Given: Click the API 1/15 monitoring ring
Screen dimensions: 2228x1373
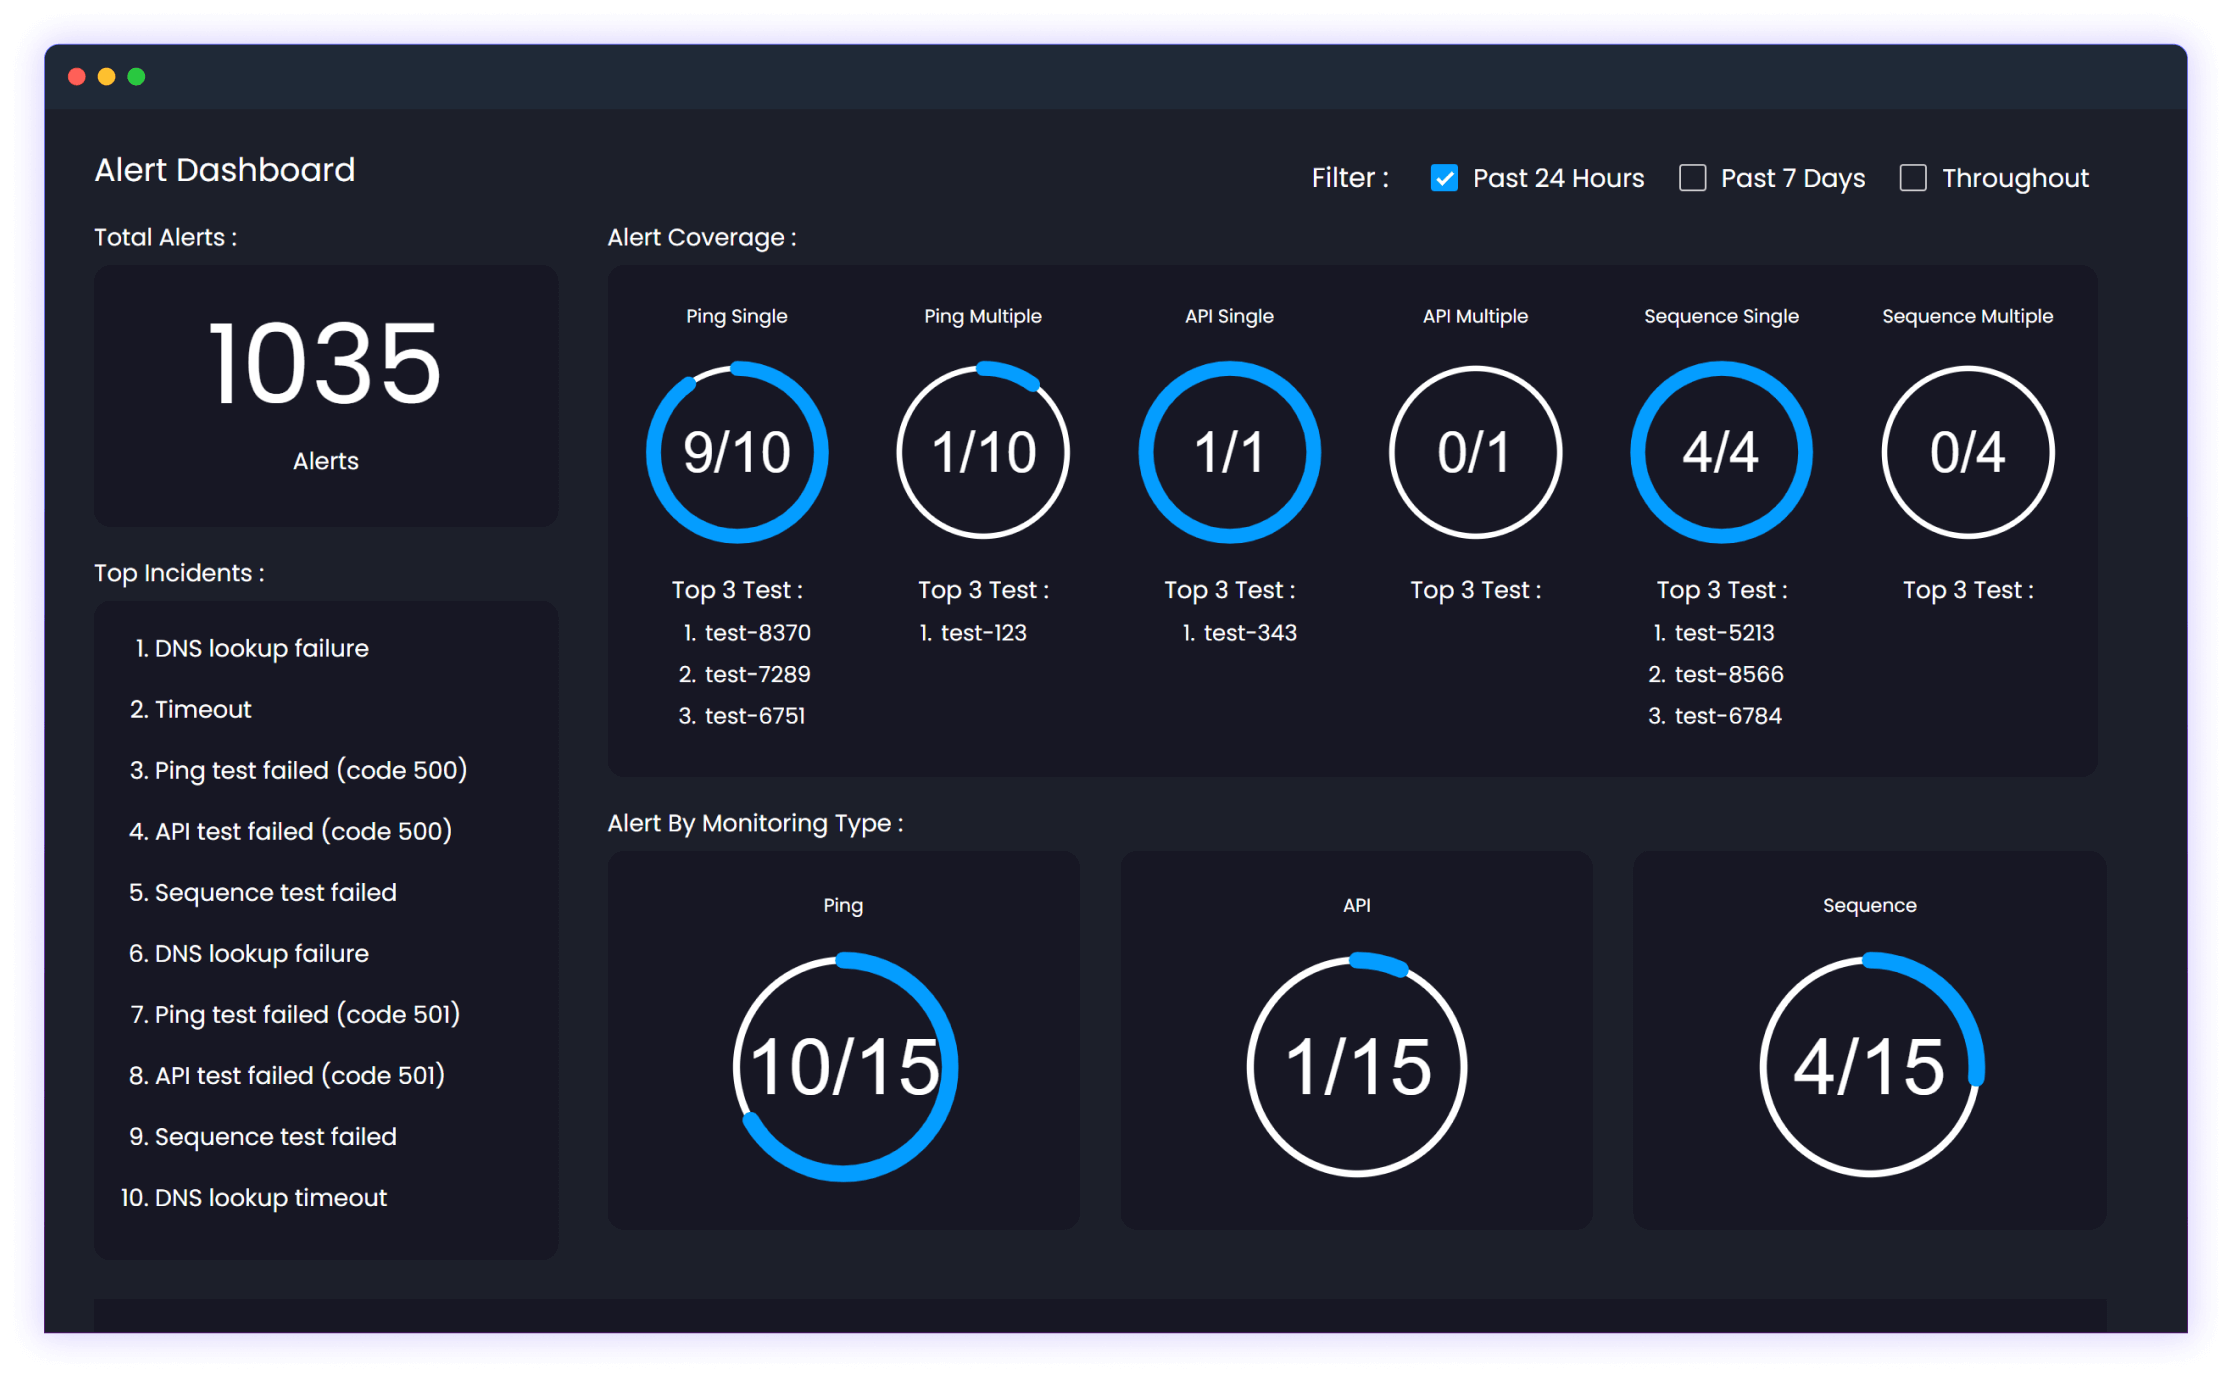Looking at the screenshot, I should (1357, 1066).
